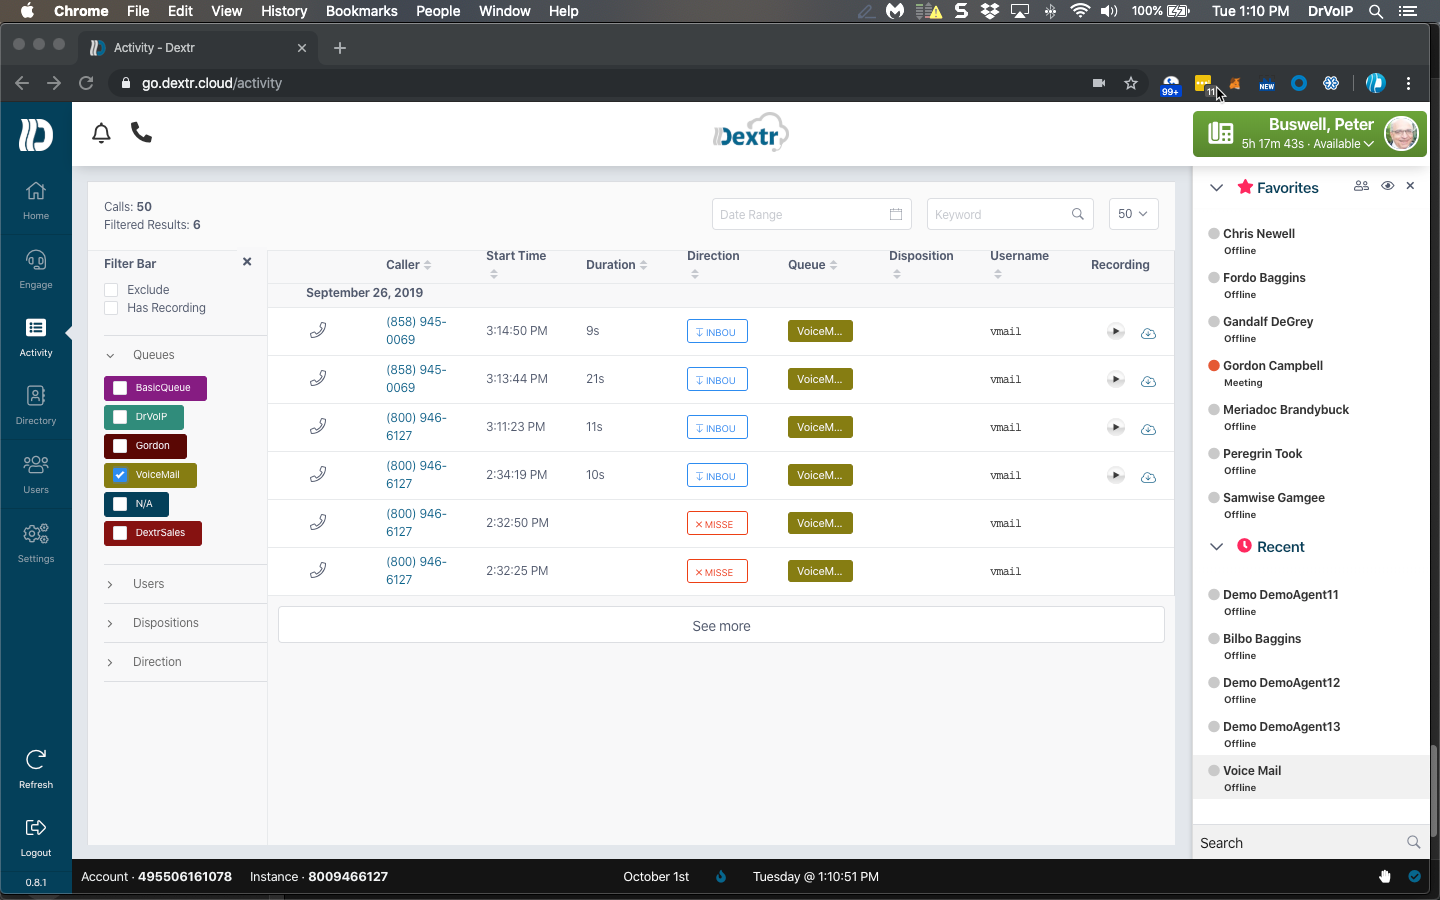
Task: Check the DextrSales queue filter
Action: (x=120, y=533)
